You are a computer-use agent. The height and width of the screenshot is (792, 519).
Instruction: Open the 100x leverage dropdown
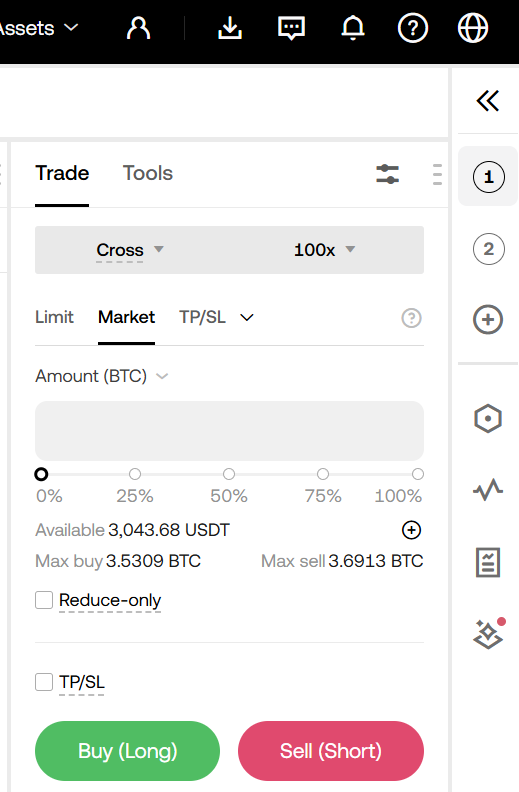[x=325, y=250]
